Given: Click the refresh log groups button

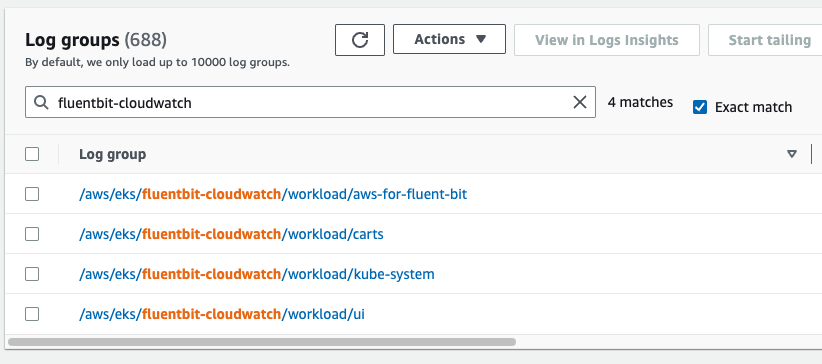Looking at the screenshot, I should pos(360,40).
